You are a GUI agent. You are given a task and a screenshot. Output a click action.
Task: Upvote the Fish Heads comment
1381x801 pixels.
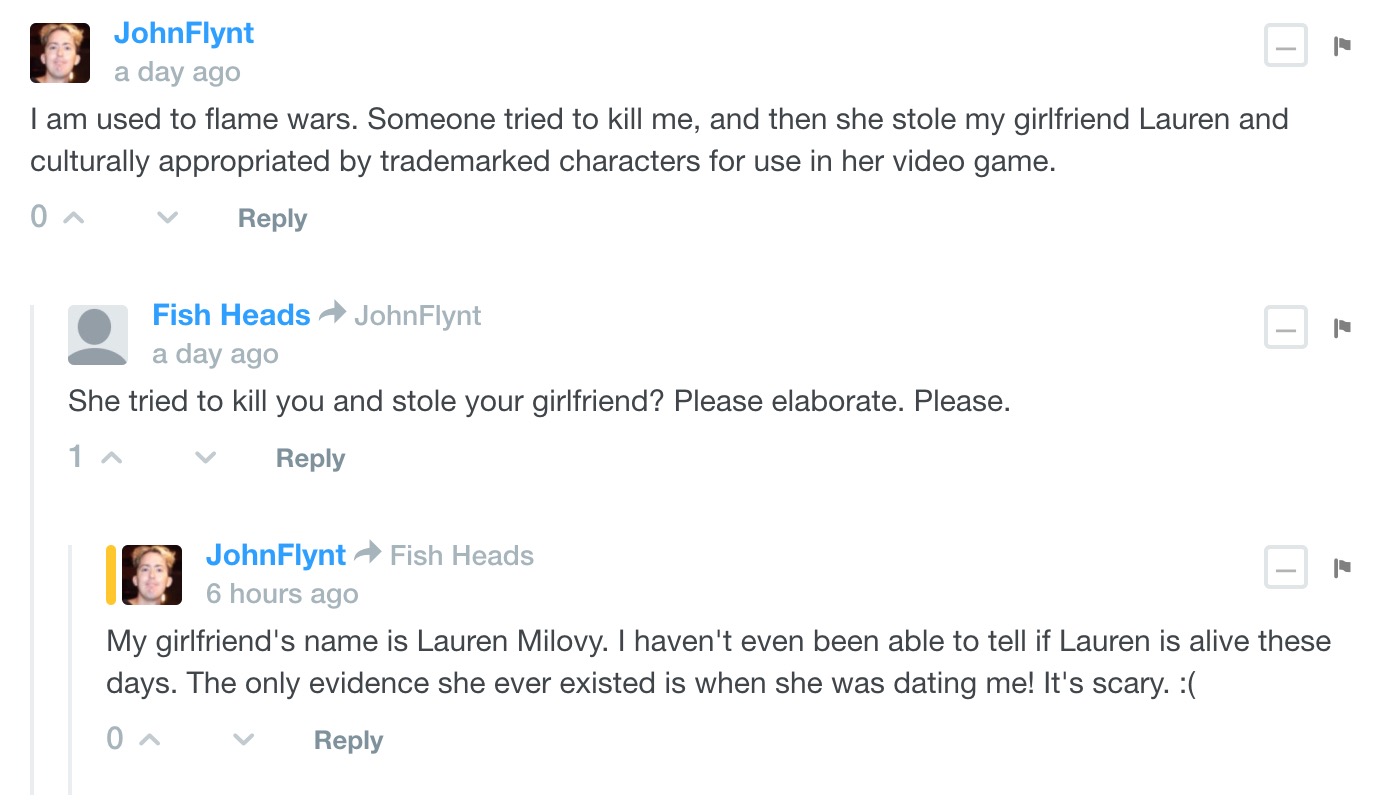pyautogui.click(x=112, y=457)
